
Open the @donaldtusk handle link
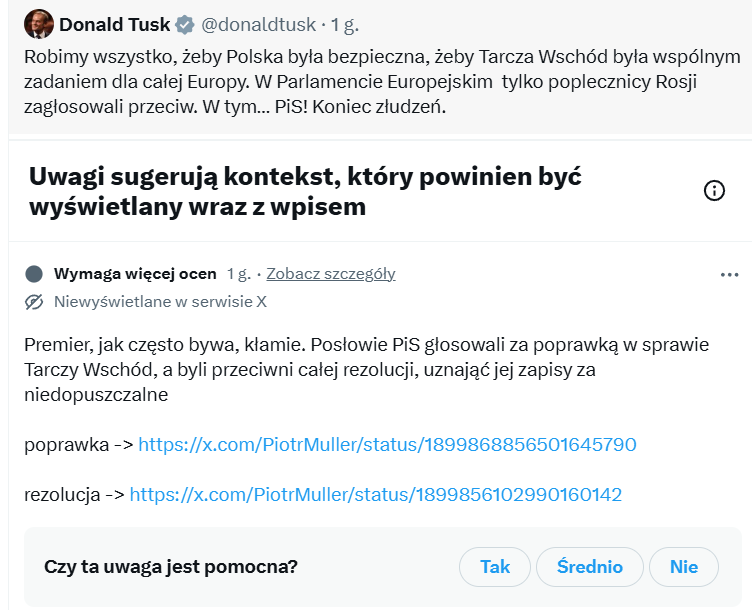[260, 24]
